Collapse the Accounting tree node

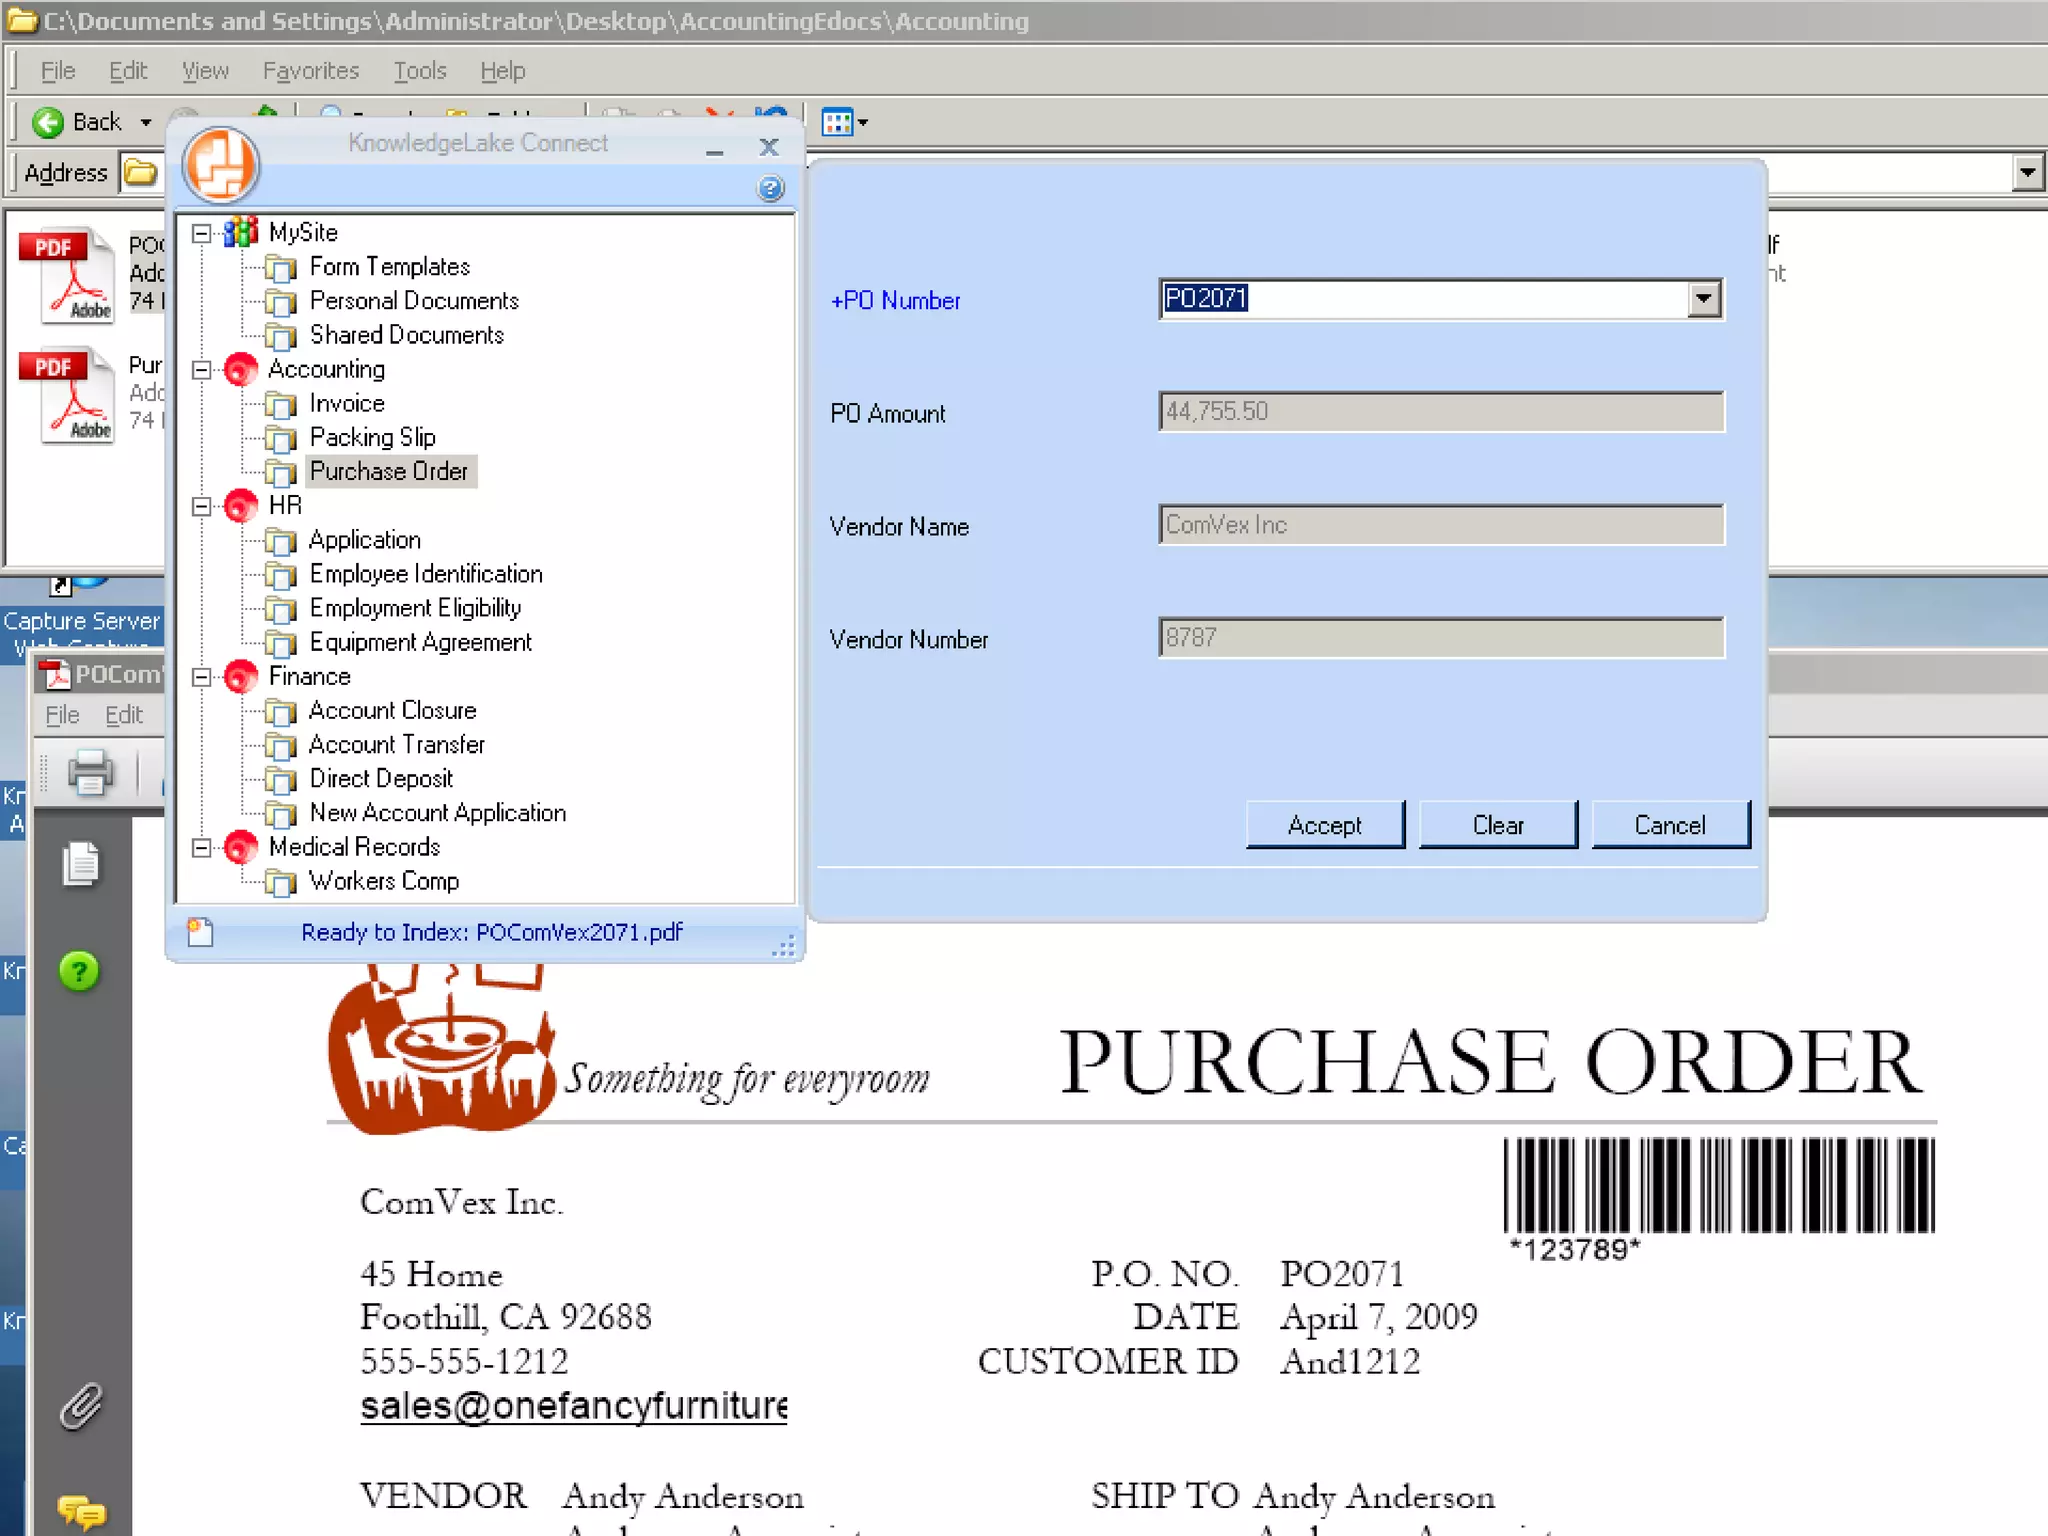(202, 370)
